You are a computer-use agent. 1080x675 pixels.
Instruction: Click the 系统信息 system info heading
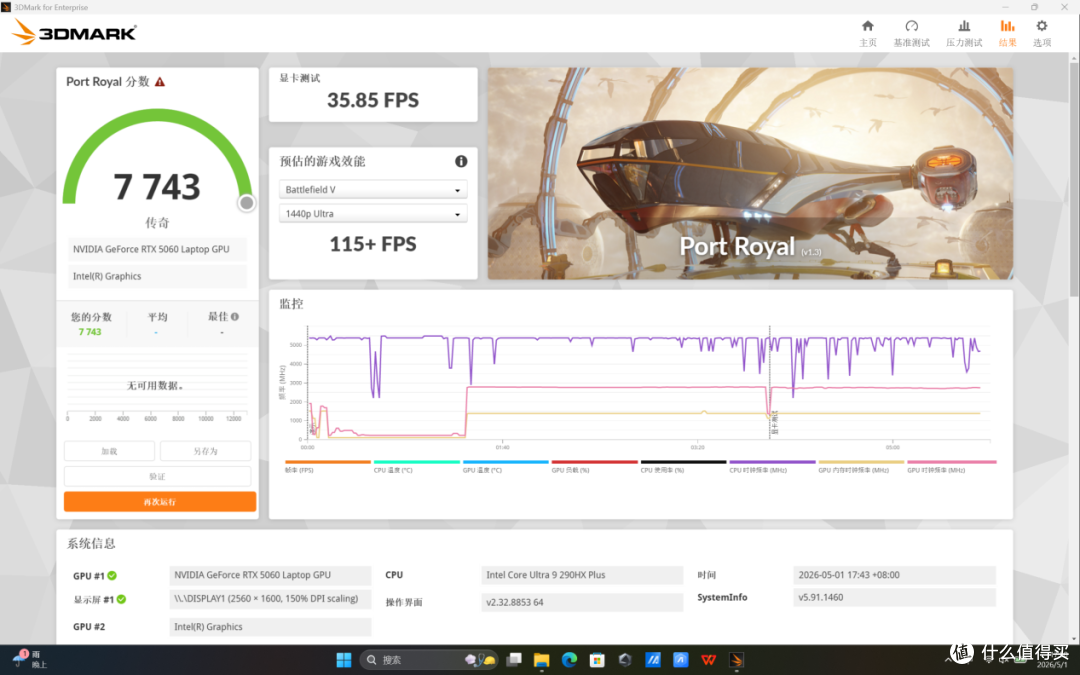[x=91, y=543]
